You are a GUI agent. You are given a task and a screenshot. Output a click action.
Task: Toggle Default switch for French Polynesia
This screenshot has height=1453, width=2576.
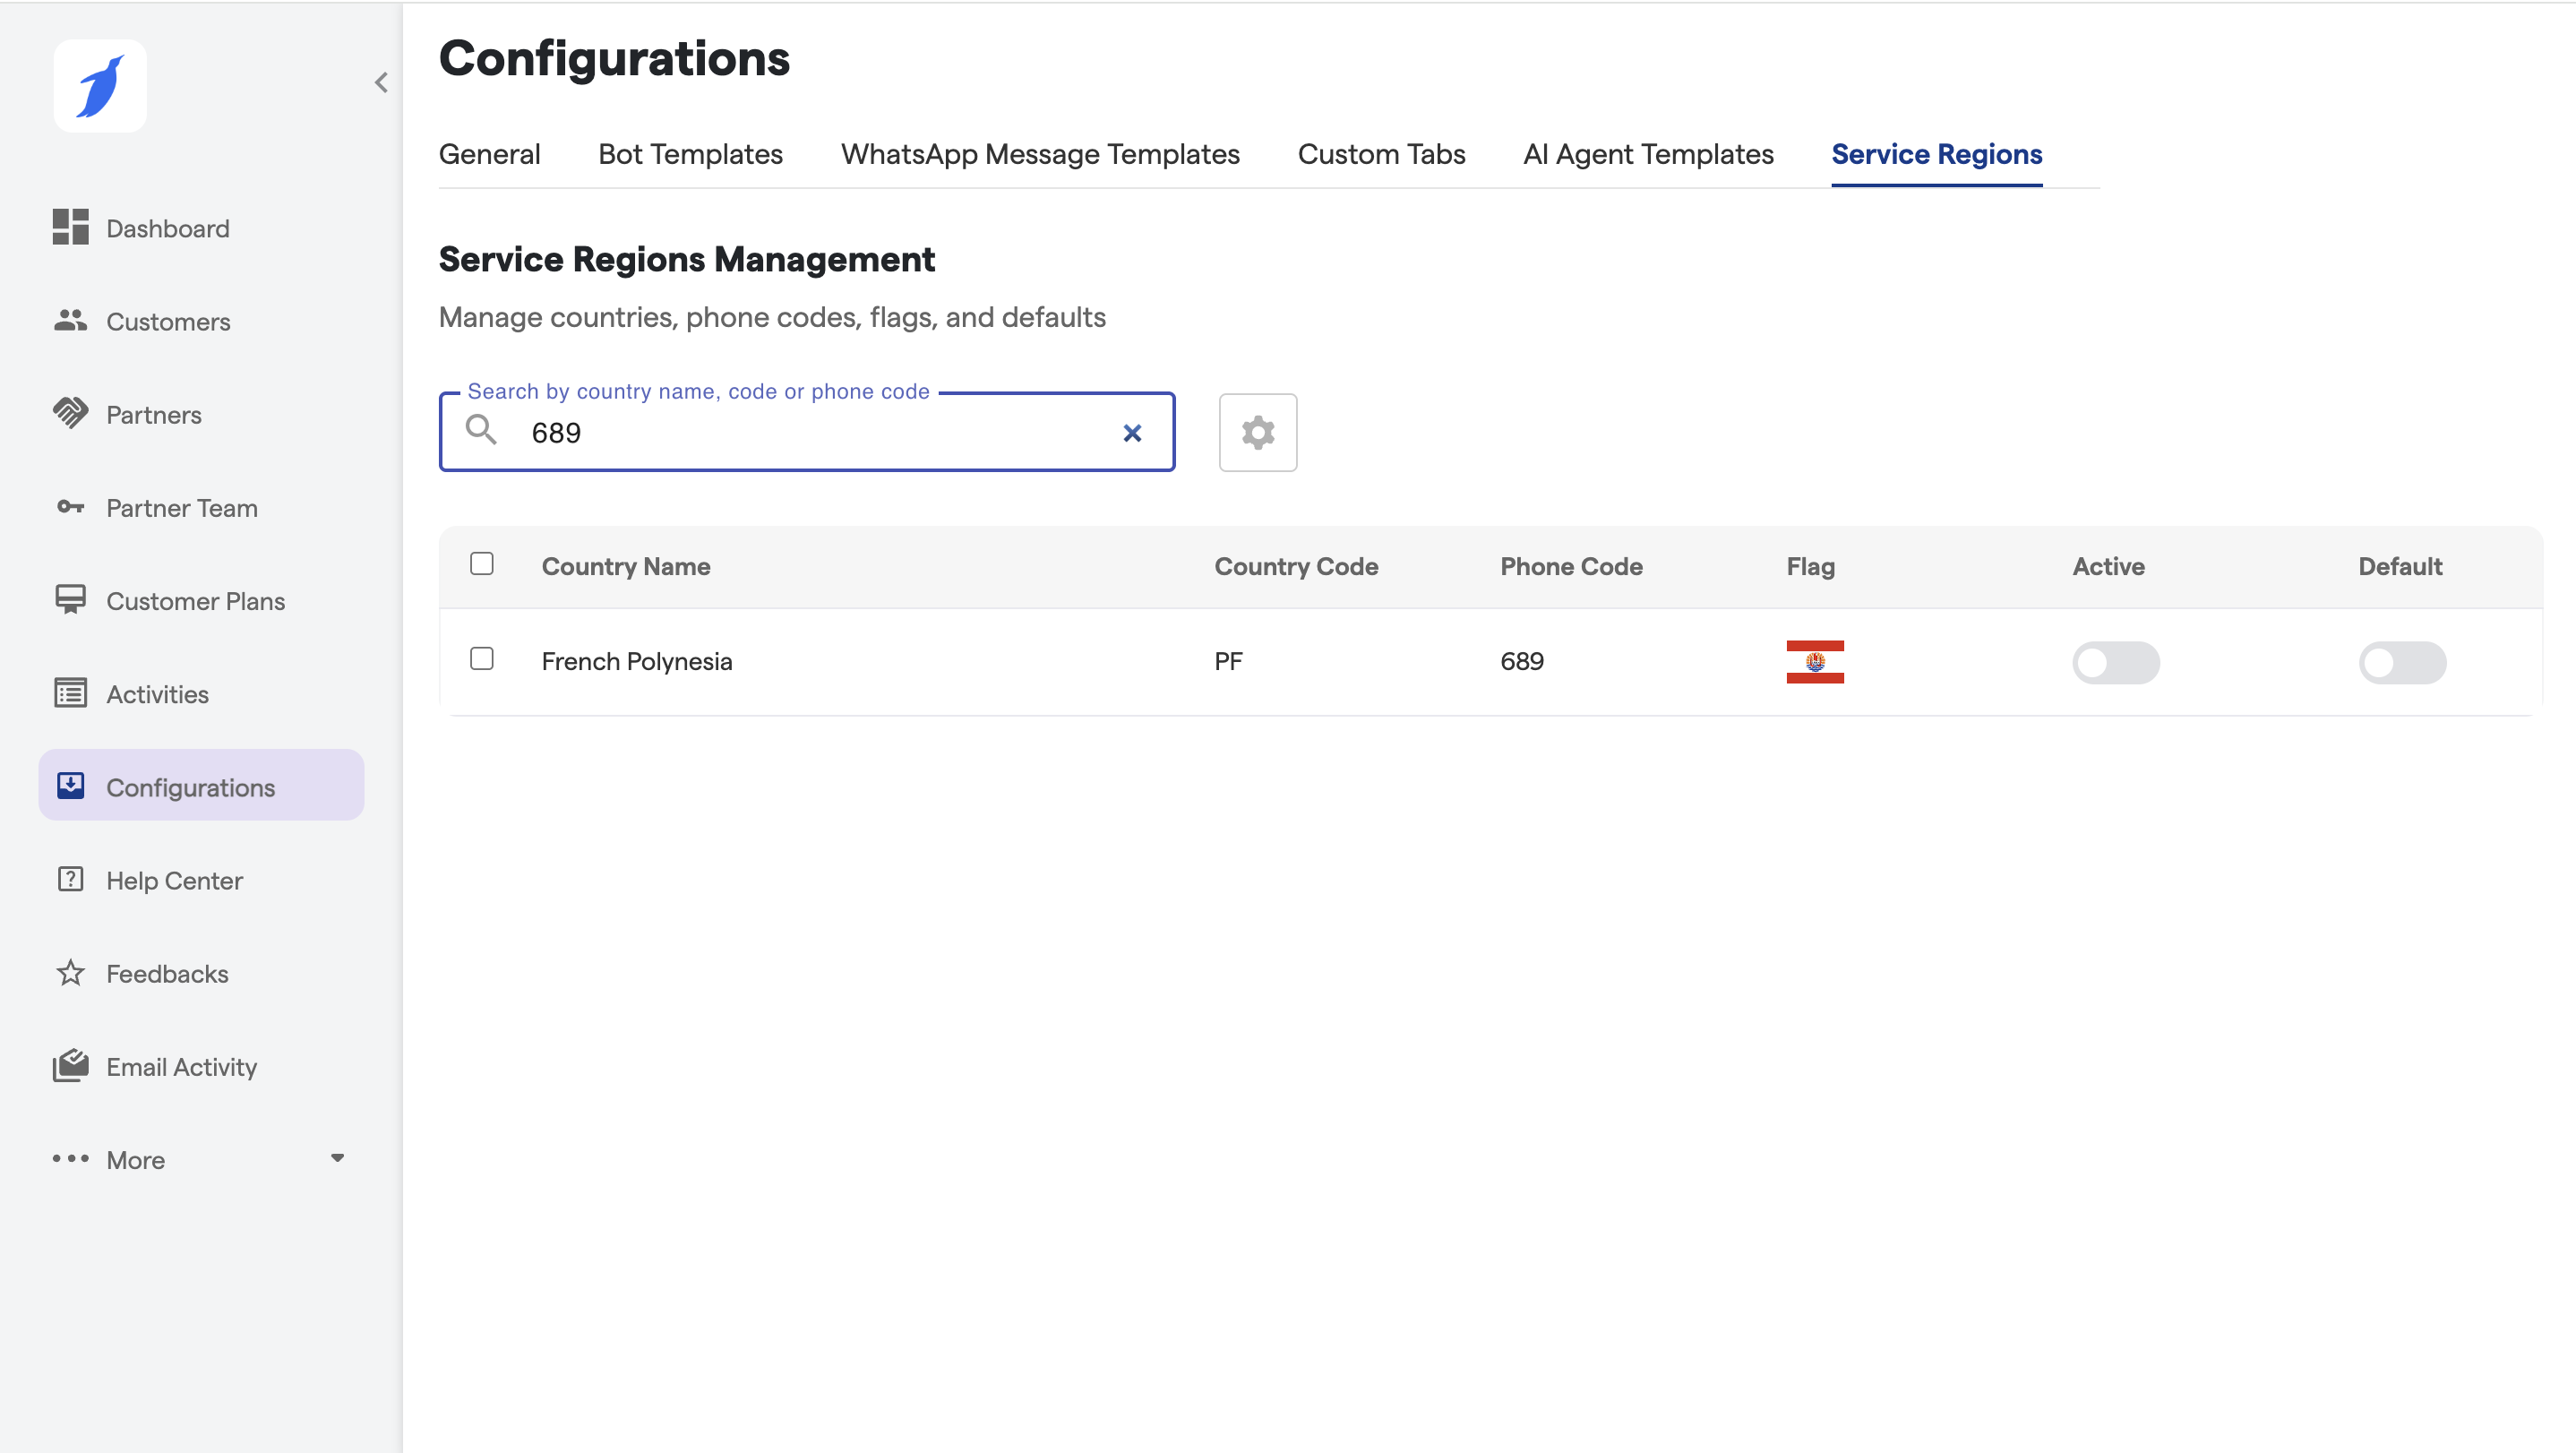pyautogui.click(x=2401, y=662)
